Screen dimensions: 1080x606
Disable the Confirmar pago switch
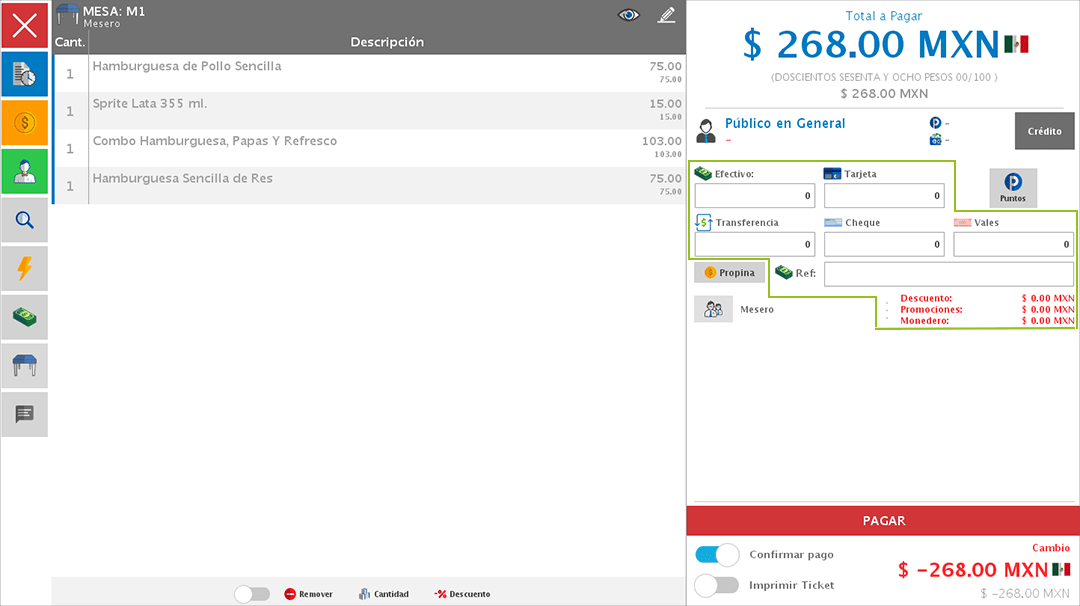[x=716, y=555]
